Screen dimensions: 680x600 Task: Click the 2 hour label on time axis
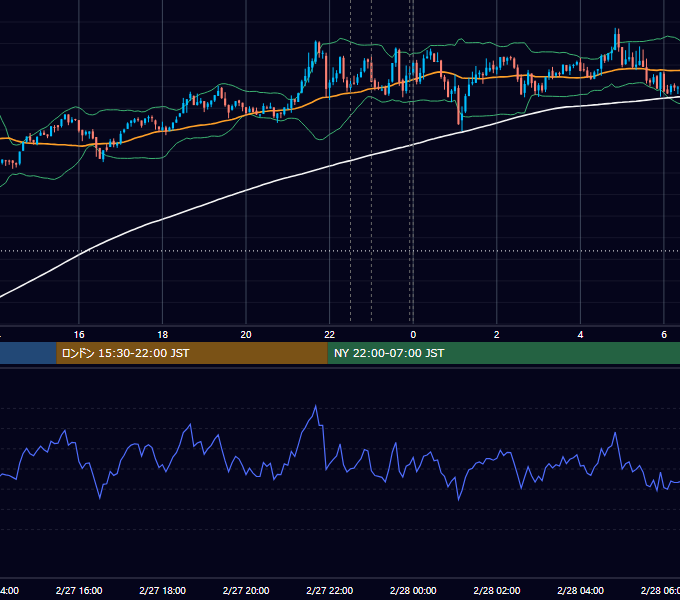click(497, 335)
